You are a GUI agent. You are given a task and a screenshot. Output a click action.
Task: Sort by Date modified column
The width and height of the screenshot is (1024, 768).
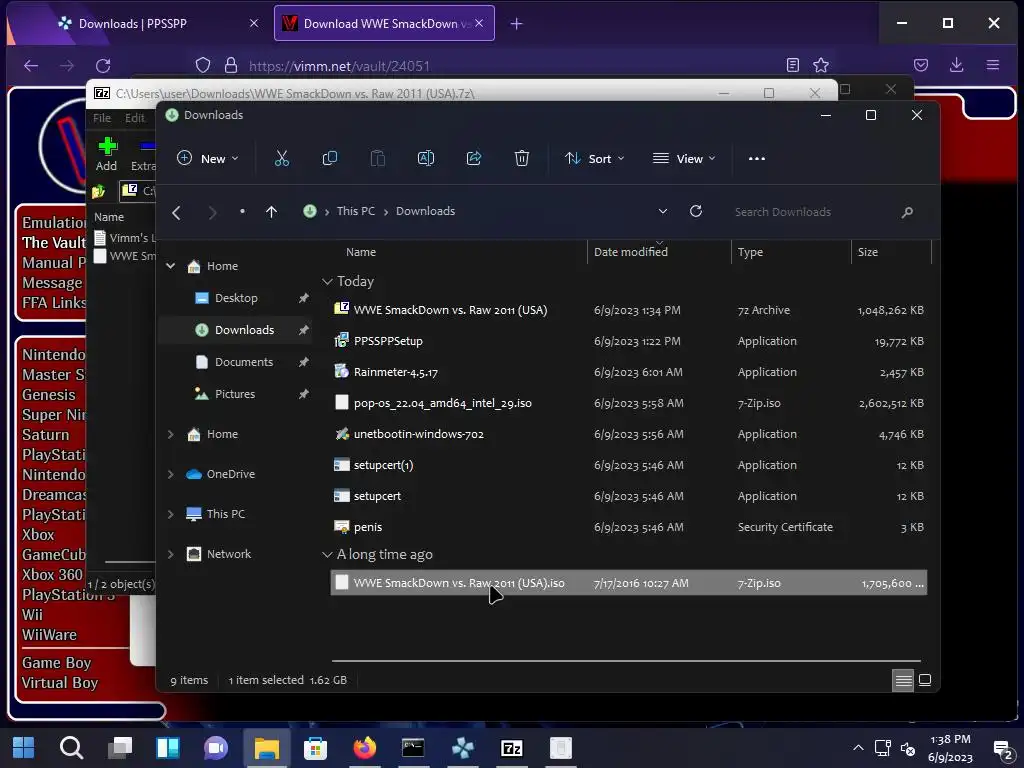(631, 252)
